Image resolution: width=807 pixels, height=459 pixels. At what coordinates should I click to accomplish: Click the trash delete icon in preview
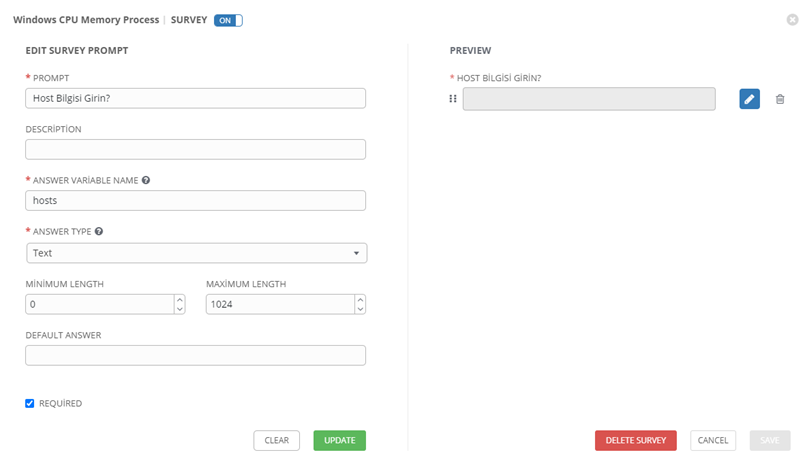click(x=780, y=99)
